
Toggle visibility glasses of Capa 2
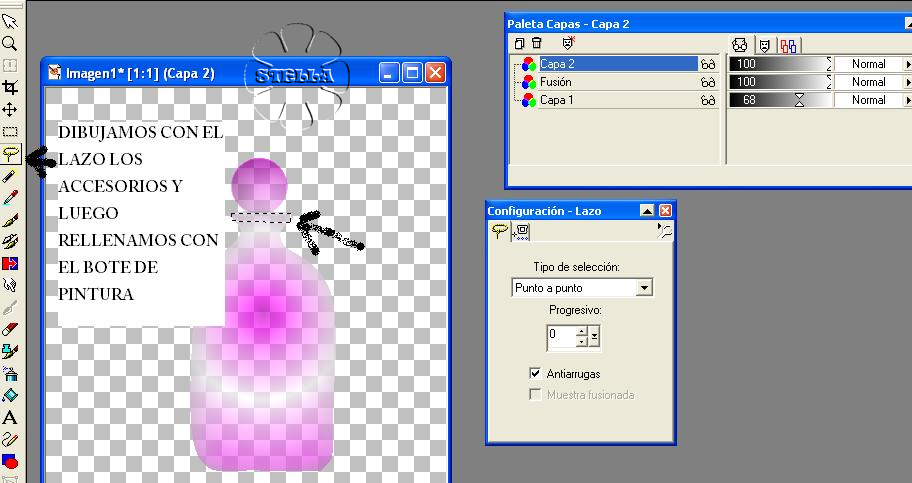pyautogui.click(x=708, y=65)
